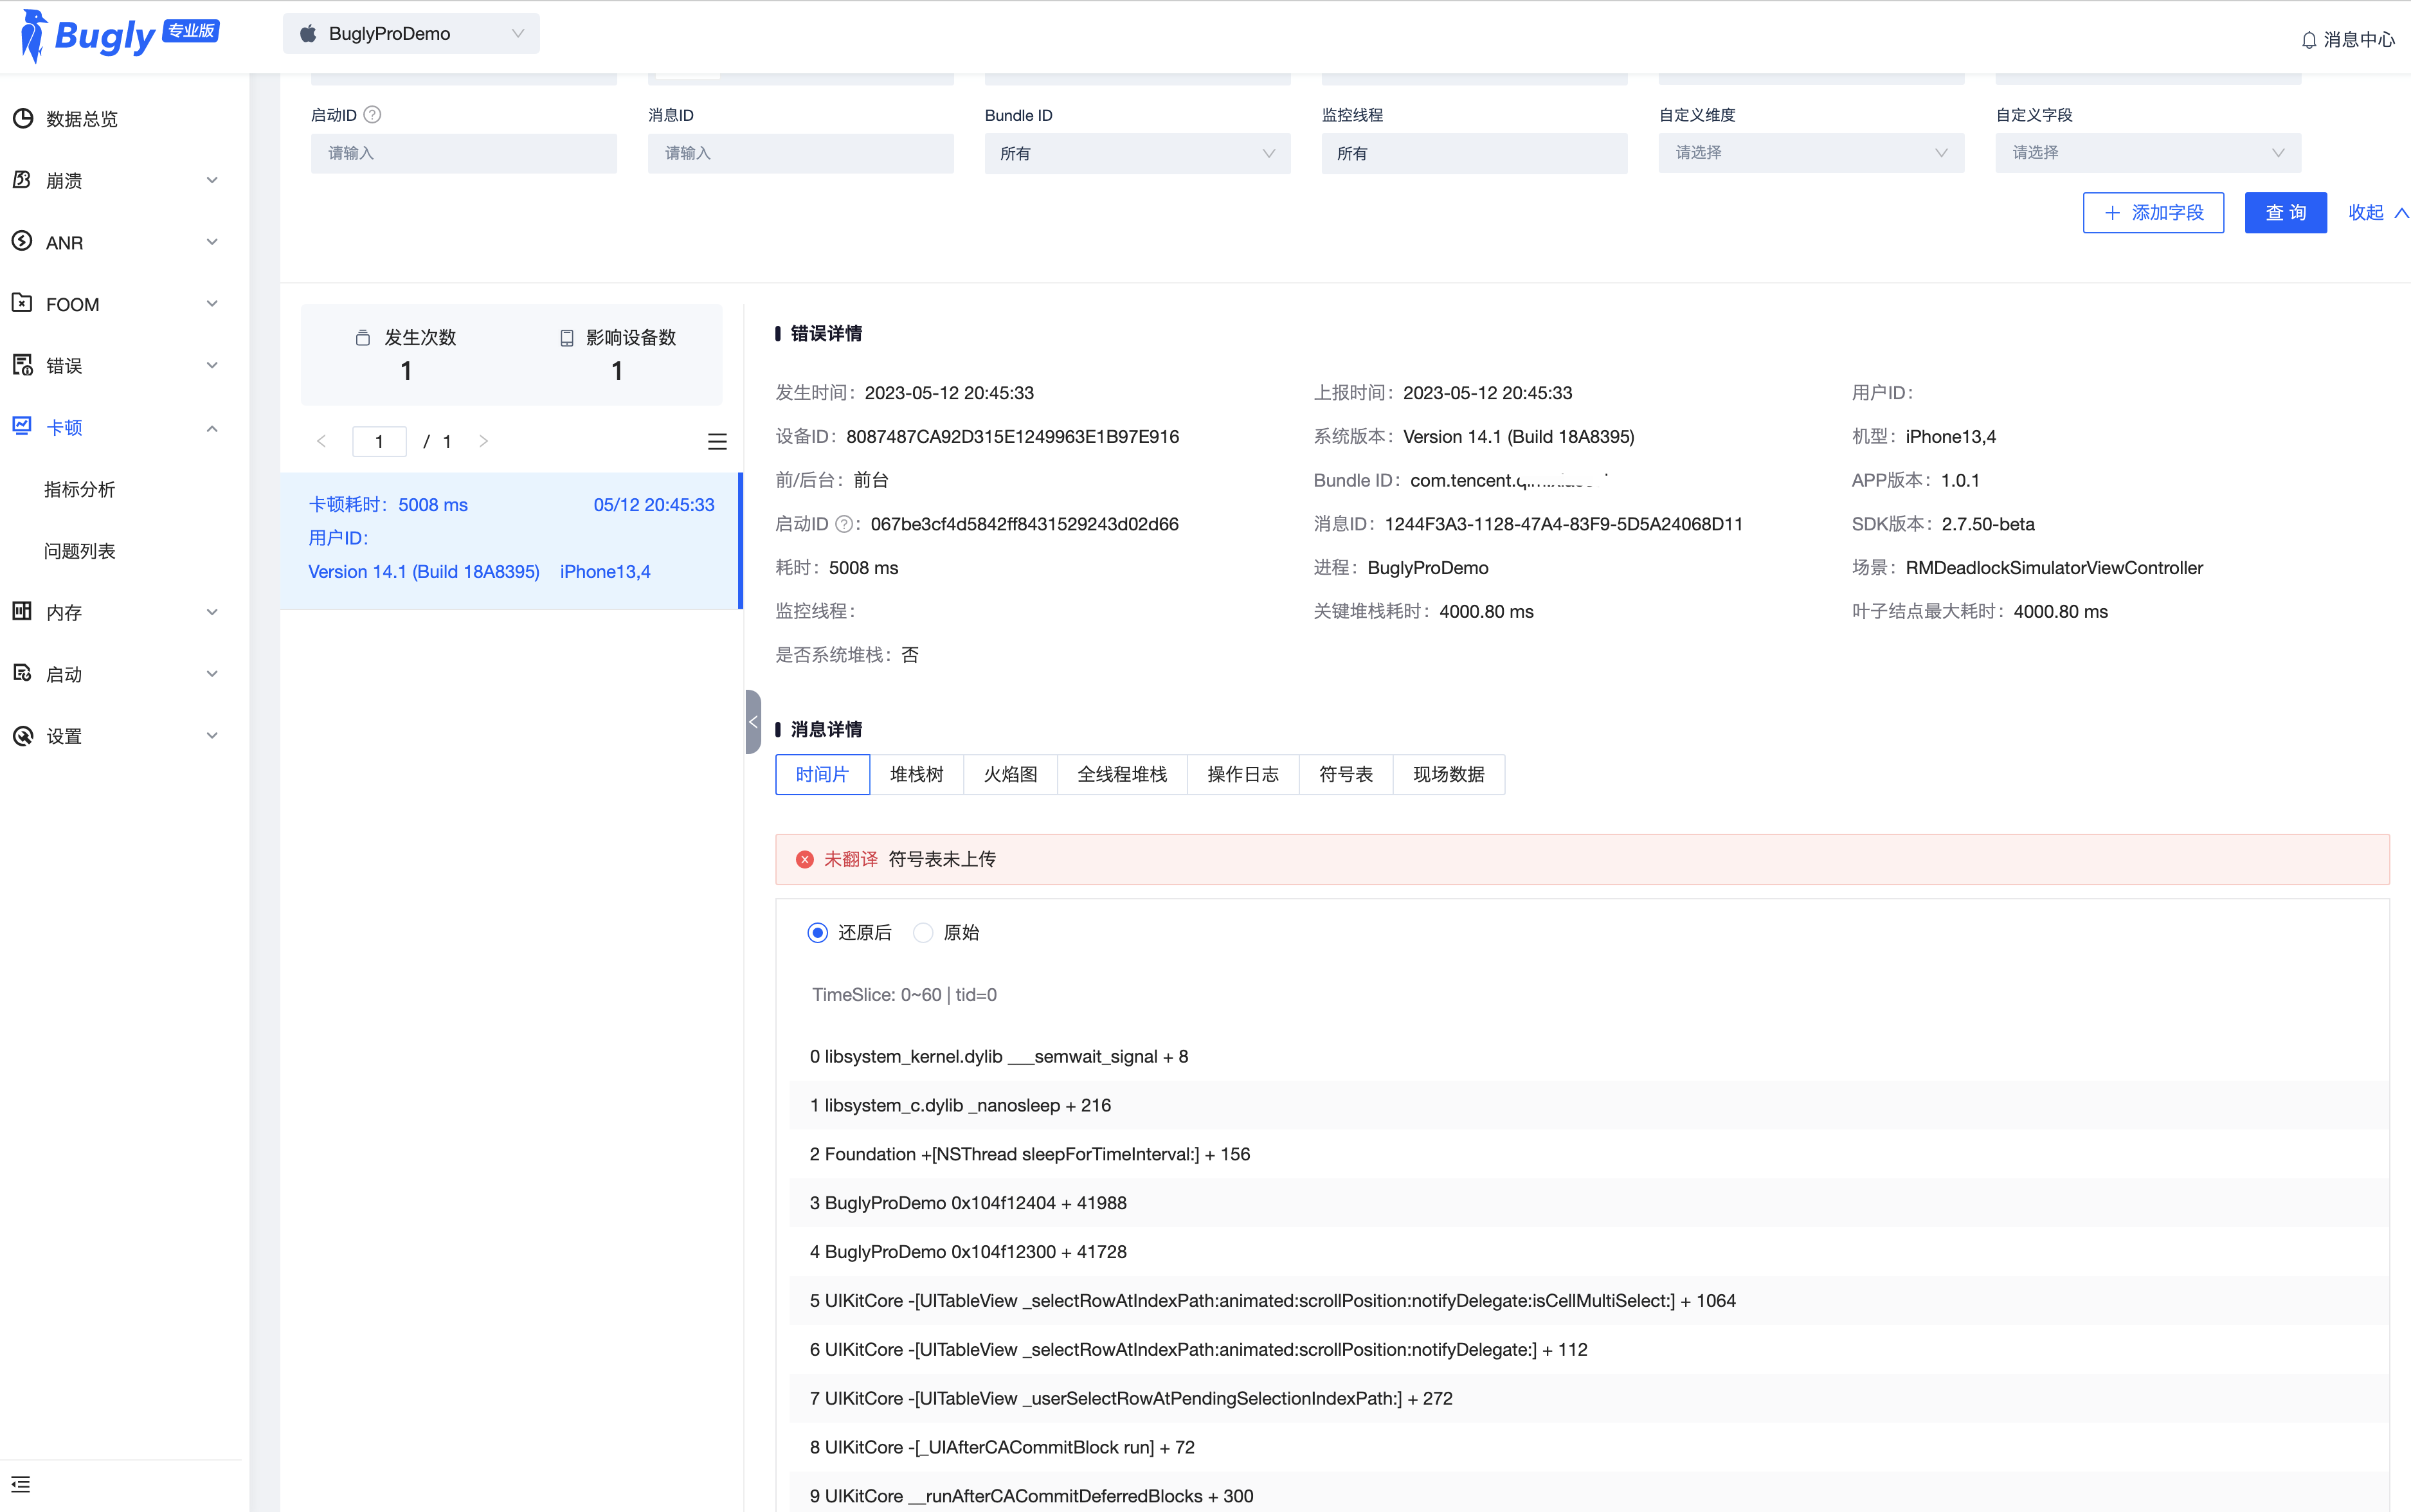
Task: Click the FOOM sidebar icon
Action: click(23, 303)
